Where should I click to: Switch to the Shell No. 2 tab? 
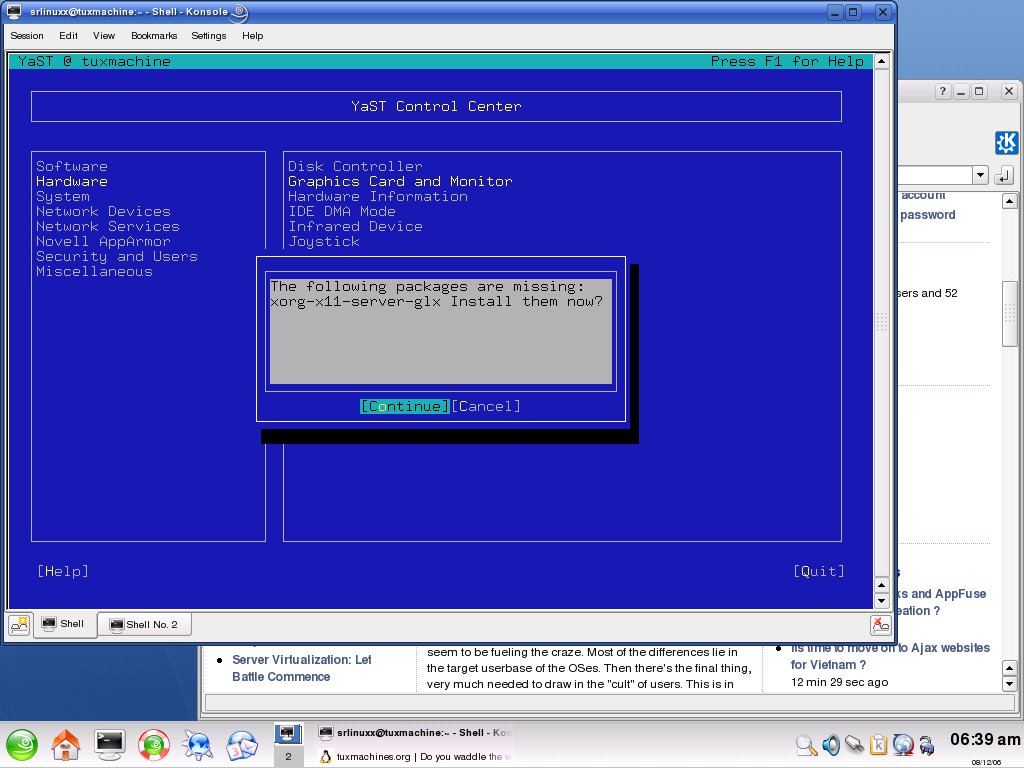click(144, 625)
